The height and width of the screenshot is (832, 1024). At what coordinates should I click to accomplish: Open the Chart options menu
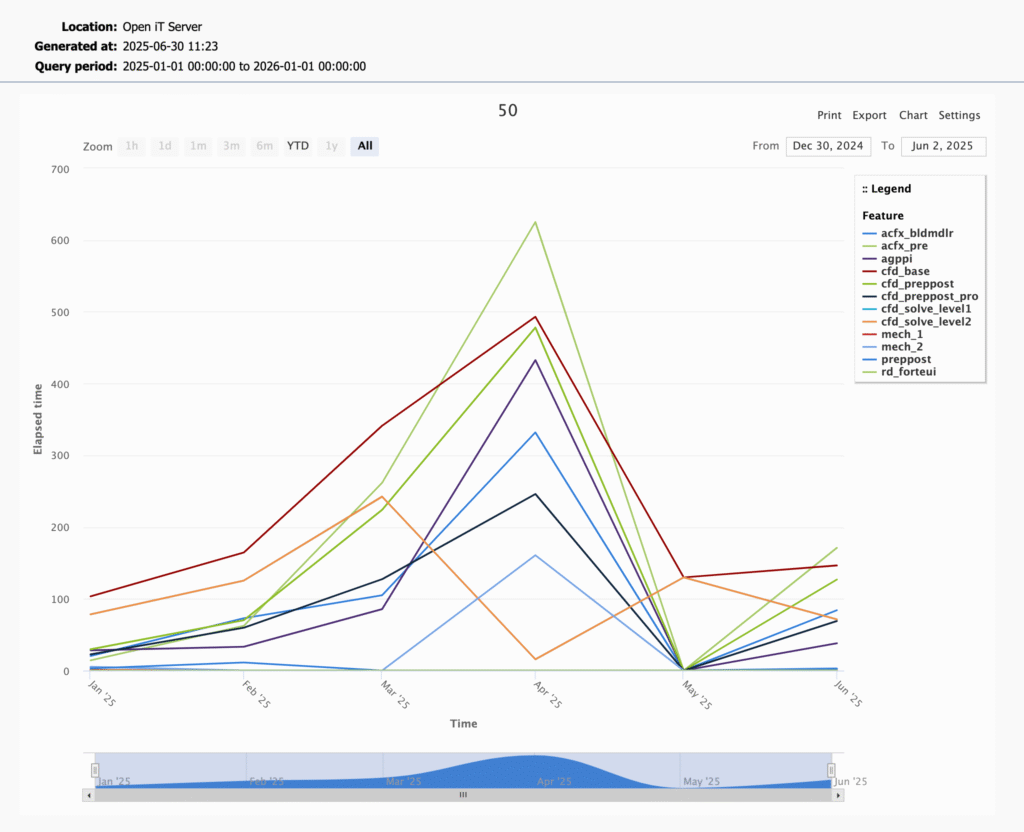tap(913, 115)
